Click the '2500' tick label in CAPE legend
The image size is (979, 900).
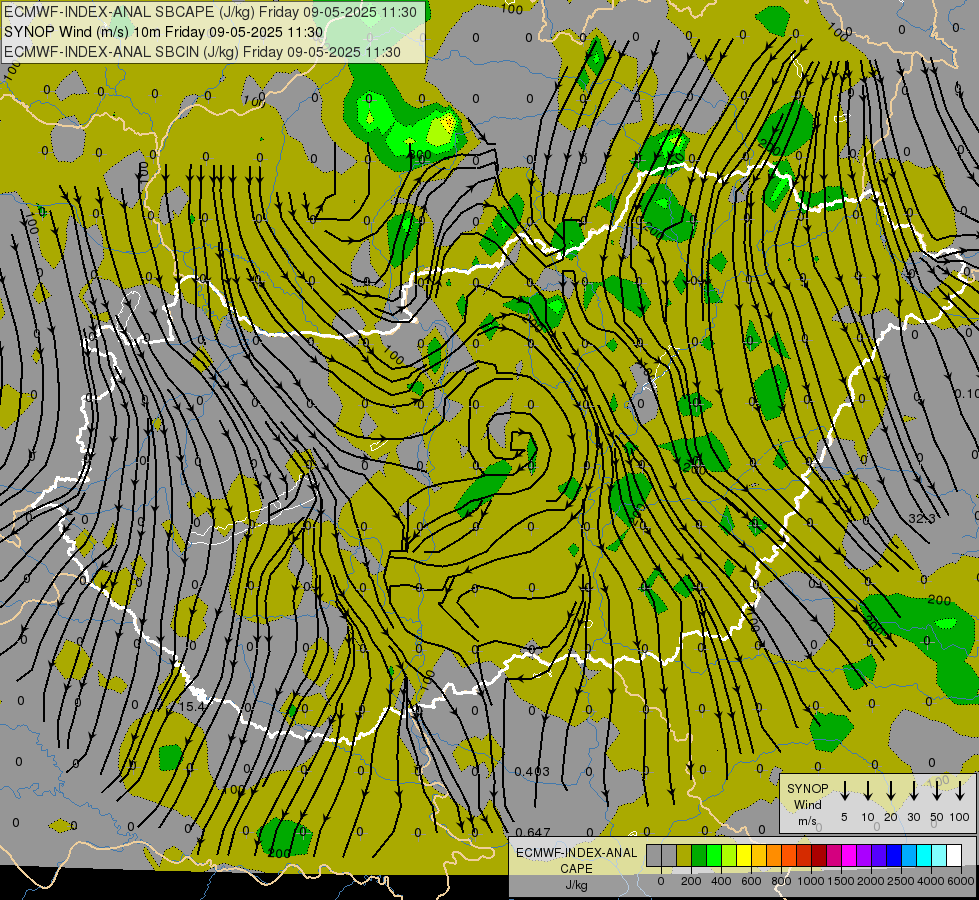[901, 881]
